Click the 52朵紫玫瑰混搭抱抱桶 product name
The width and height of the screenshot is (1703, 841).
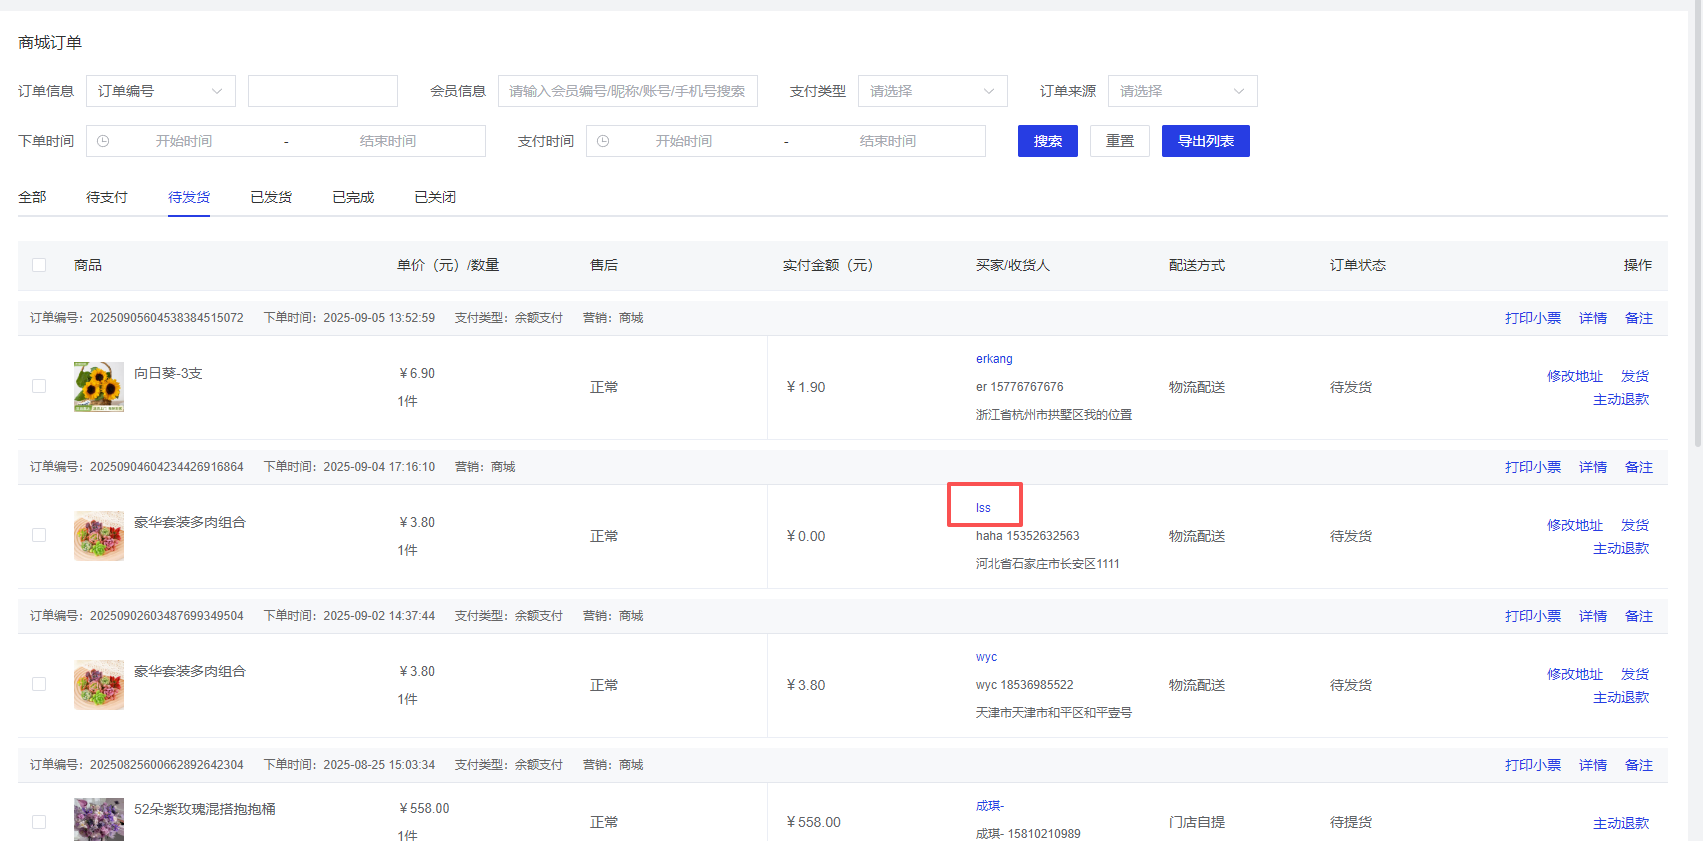point(205,809)
